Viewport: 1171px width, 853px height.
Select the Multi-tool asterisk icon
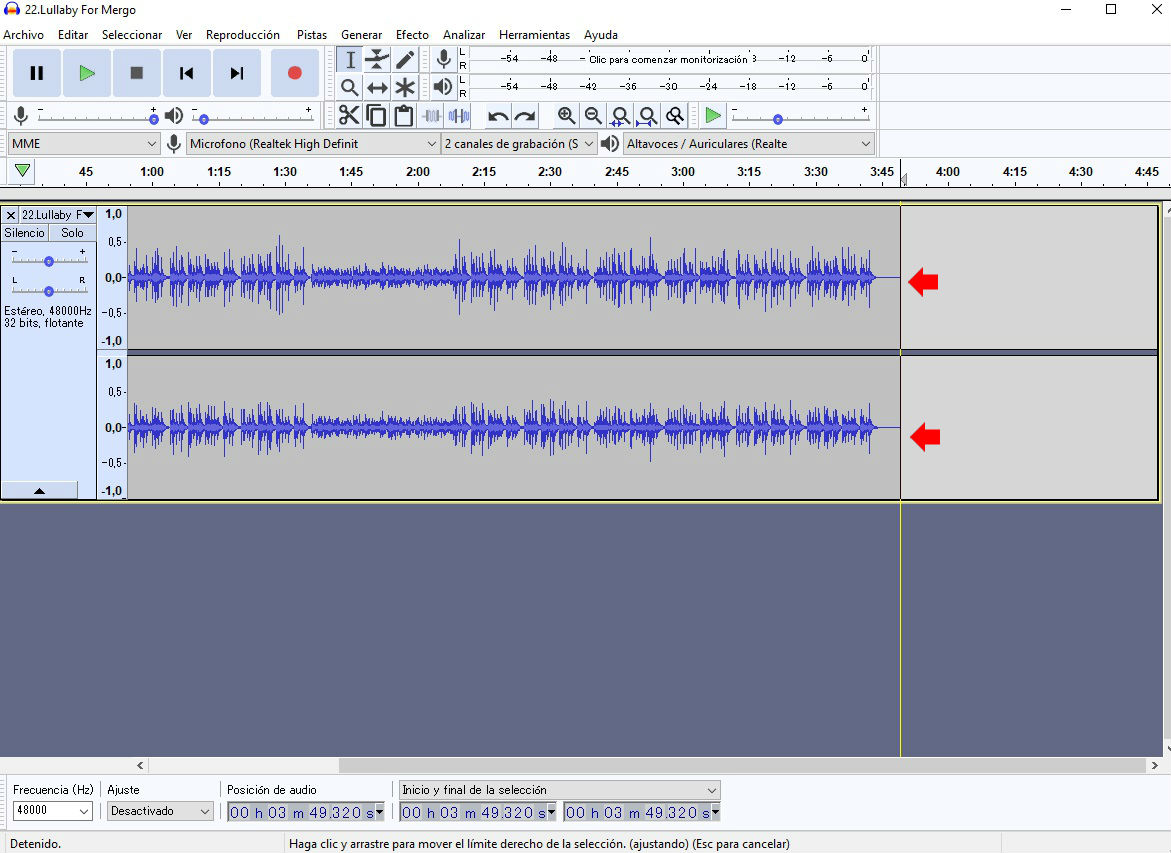(404, 88)
